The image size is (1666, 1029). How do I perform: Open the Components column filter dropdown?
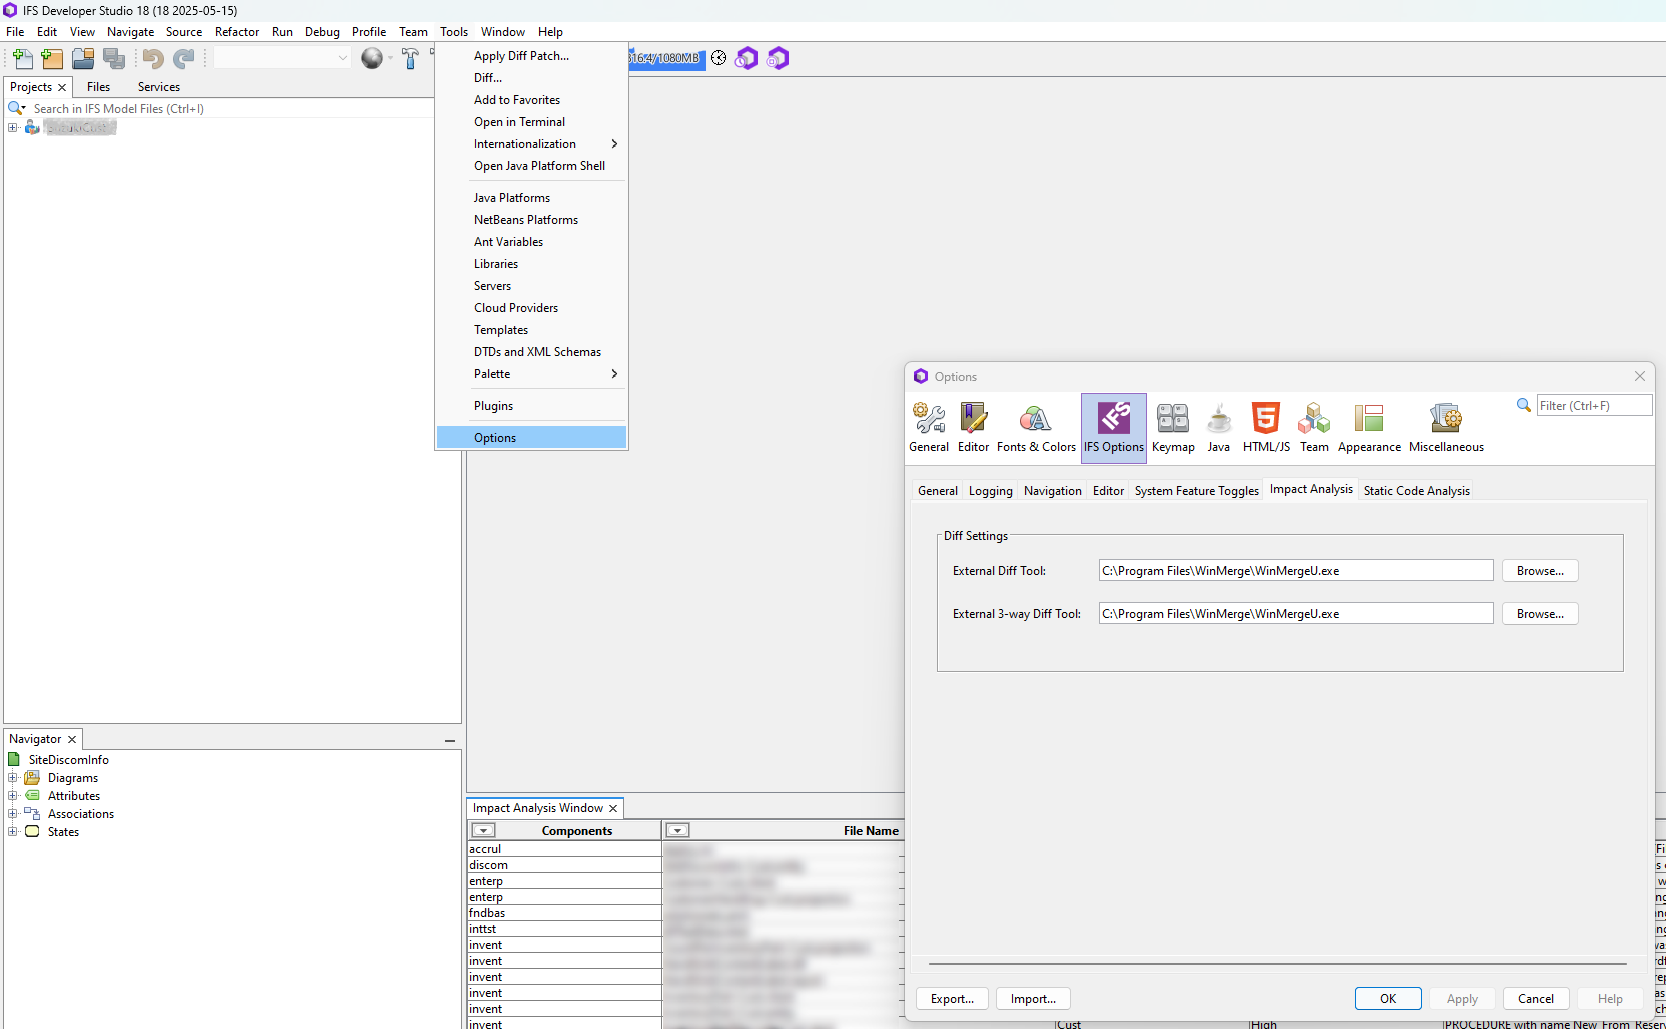coord(483,831)
